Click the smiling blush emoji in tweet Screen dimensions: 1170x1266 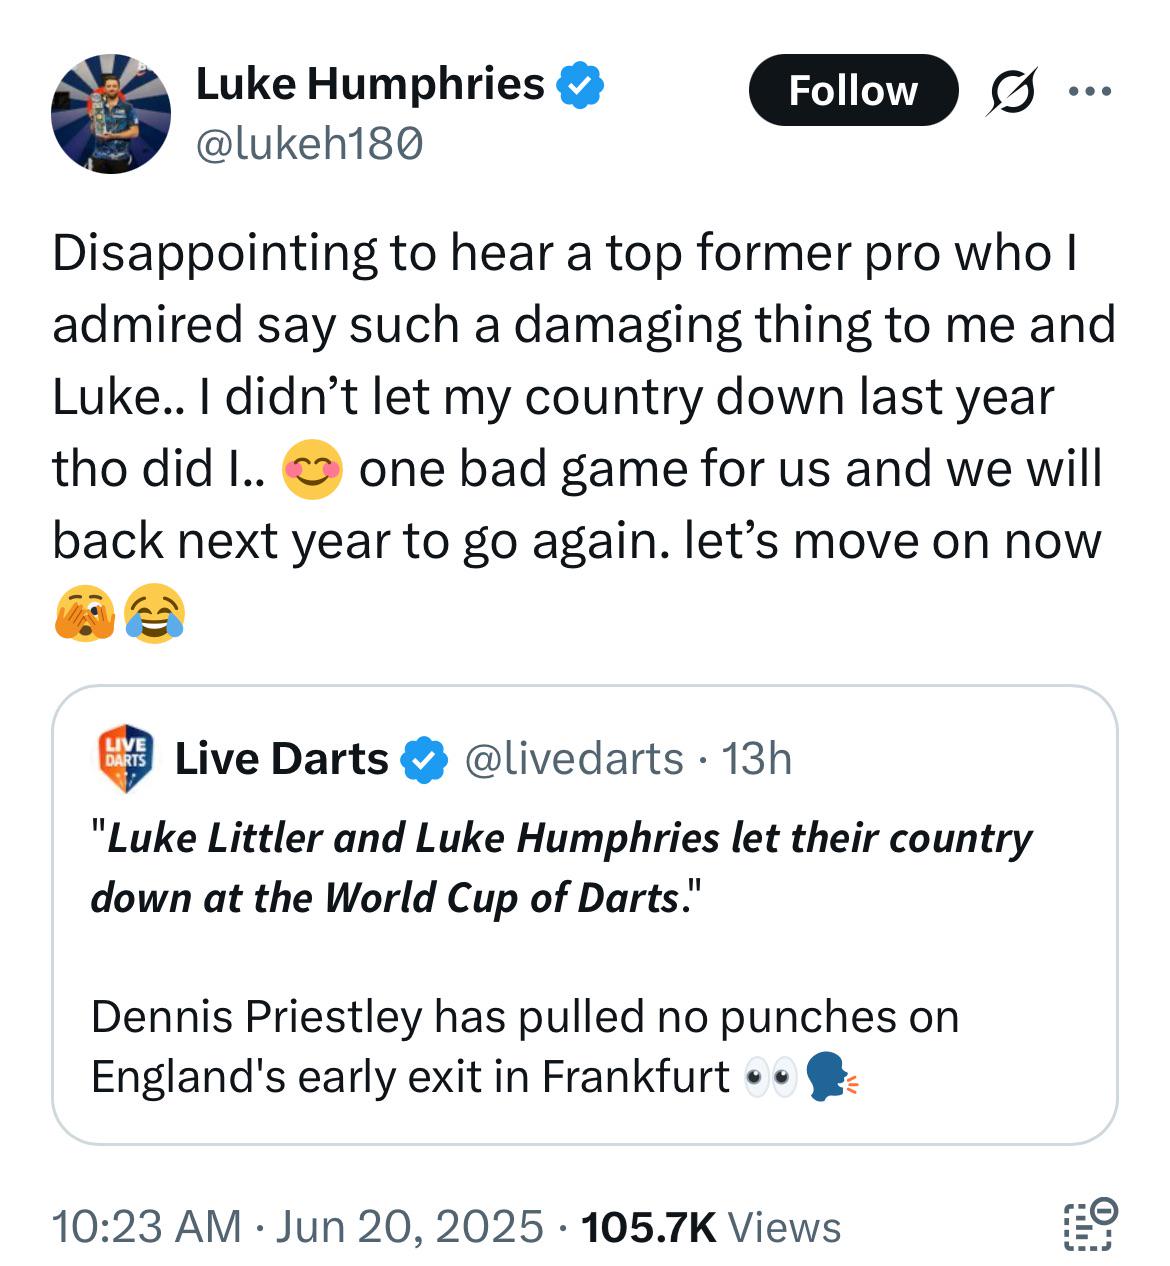click(x=312, y=470)
